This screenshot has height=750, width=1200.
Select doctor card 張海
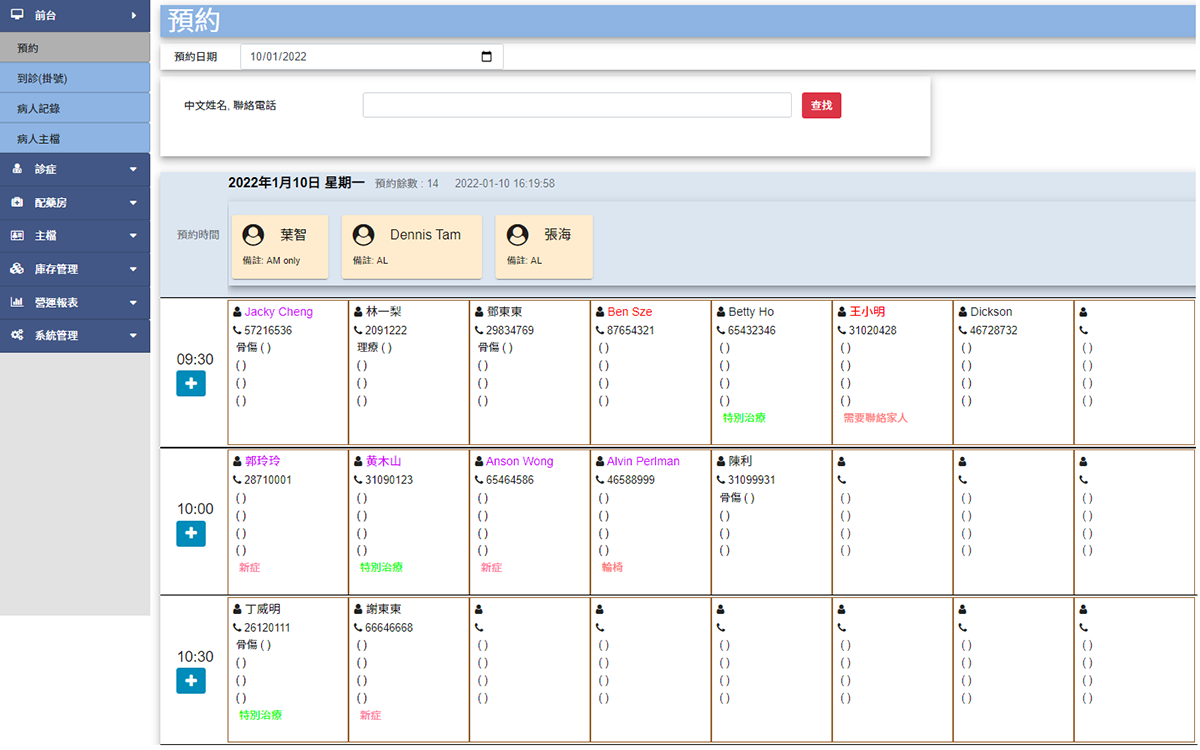click(x=544, y=247)
